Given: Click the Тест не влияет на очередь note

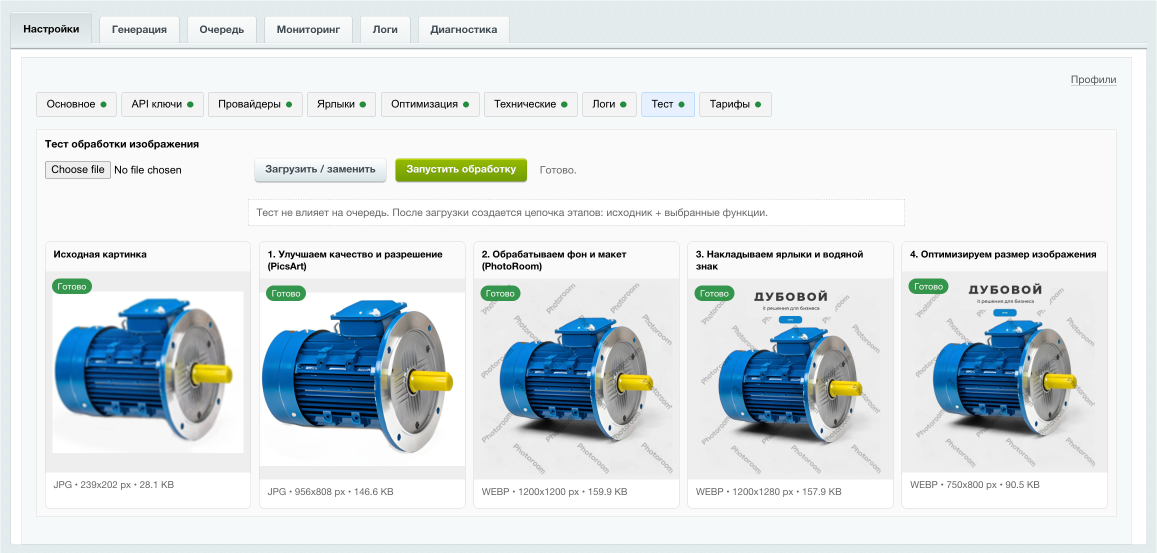Looking at the screenshot, I should click(576, 213).
